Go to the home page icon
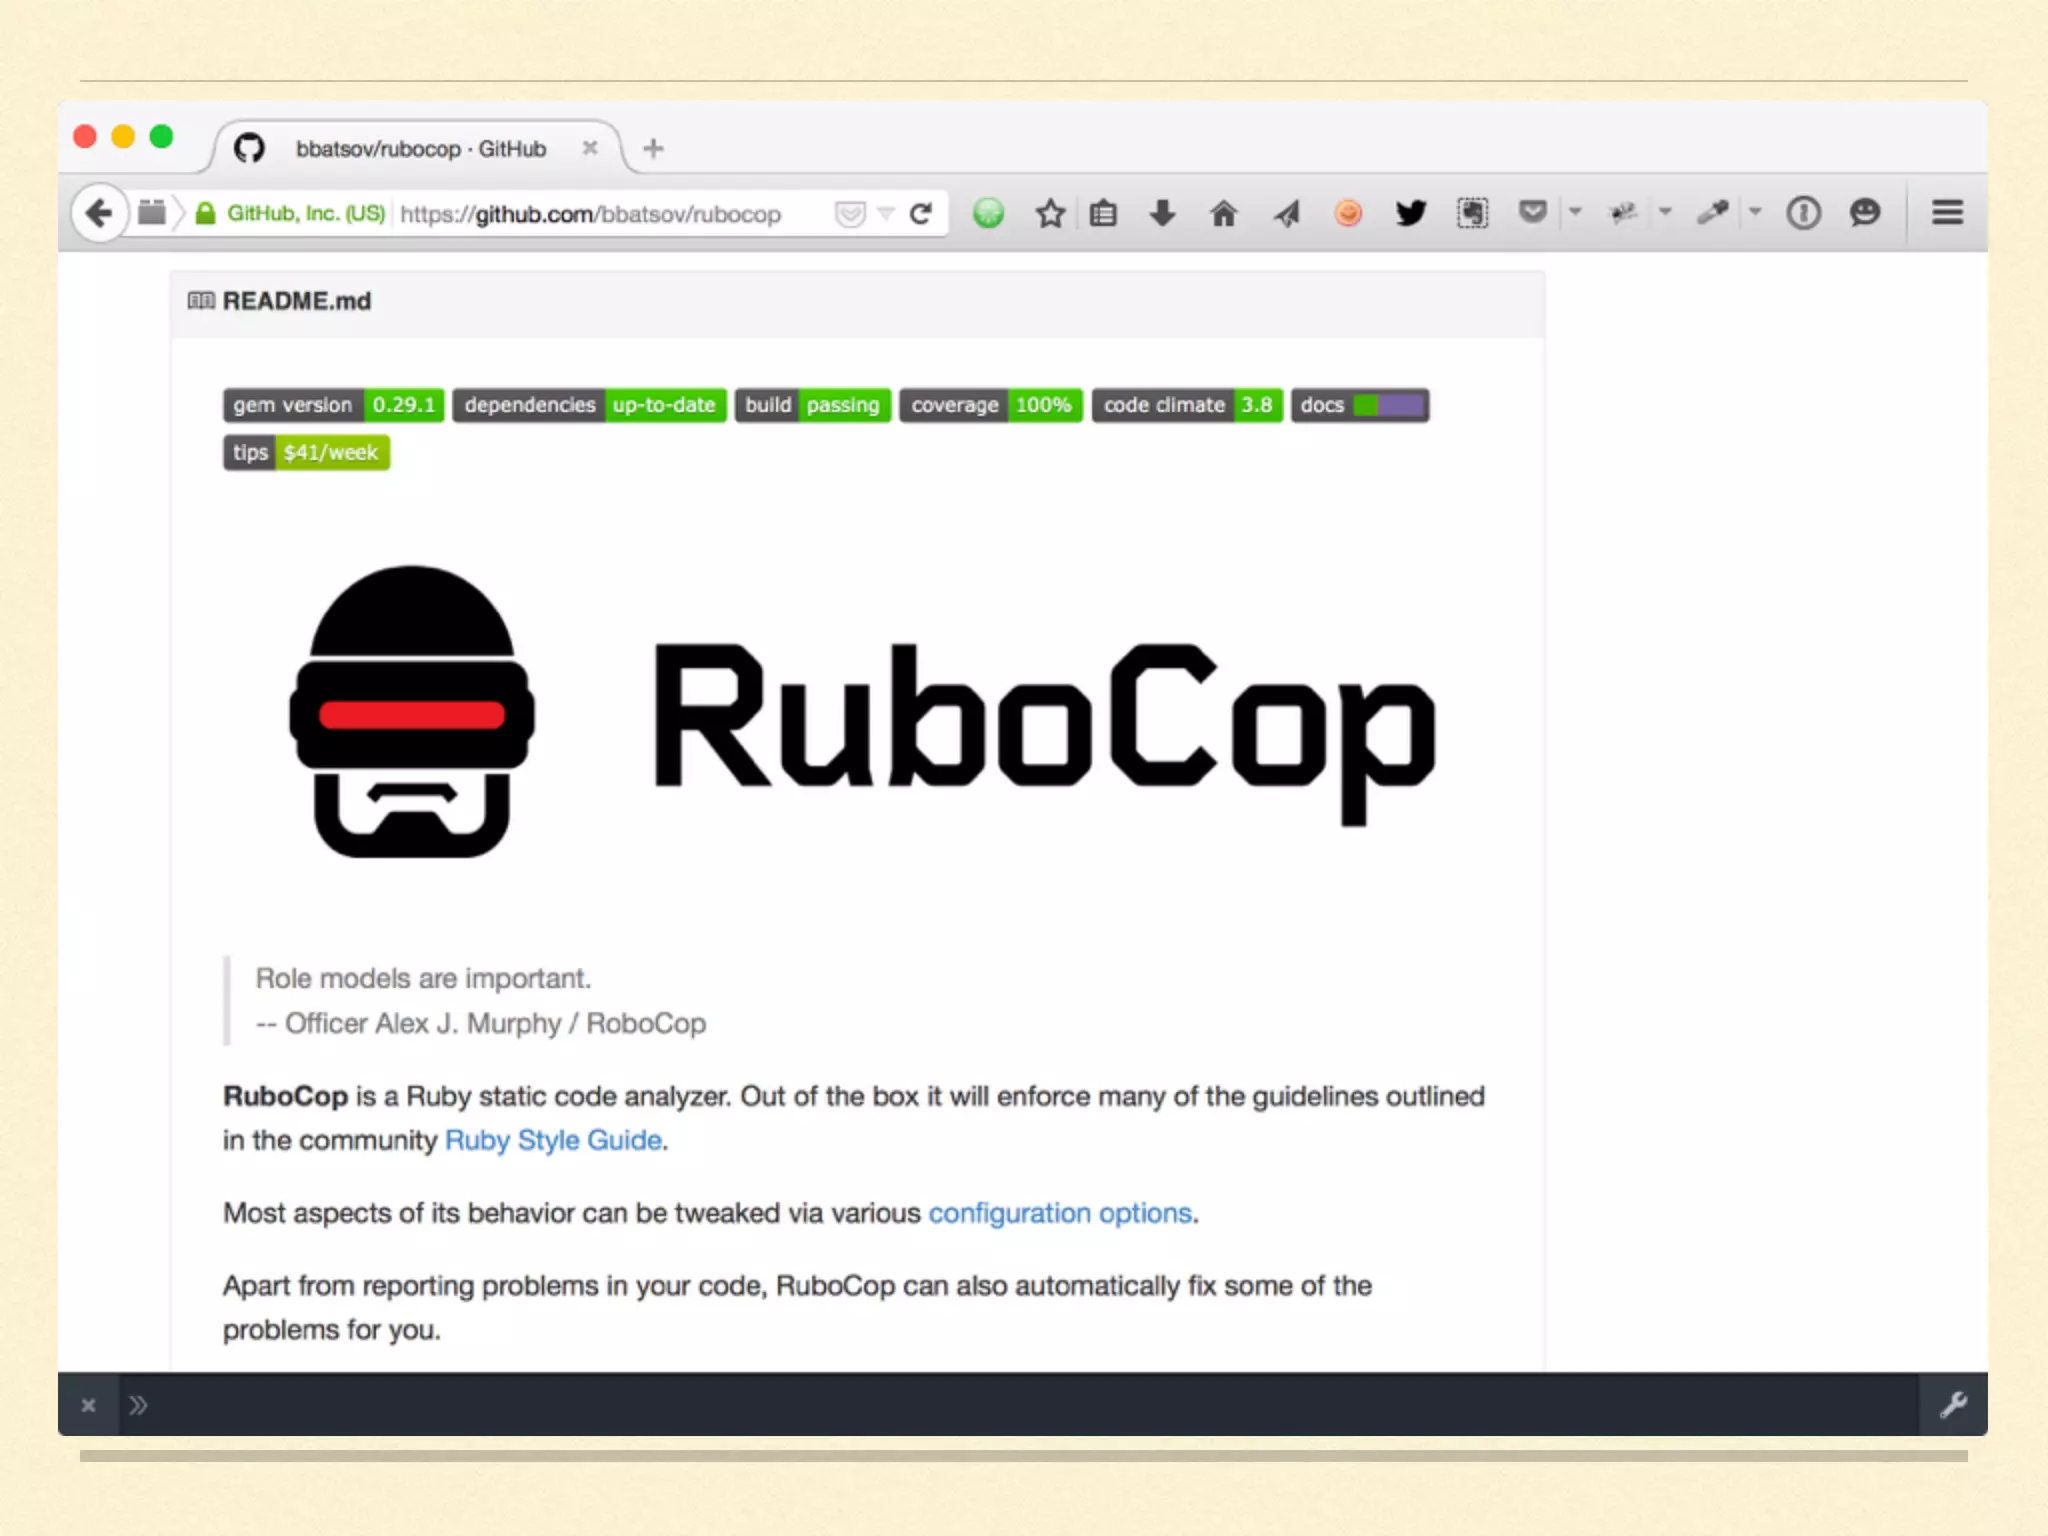 pyautogui.click(x=1223, y=213)
